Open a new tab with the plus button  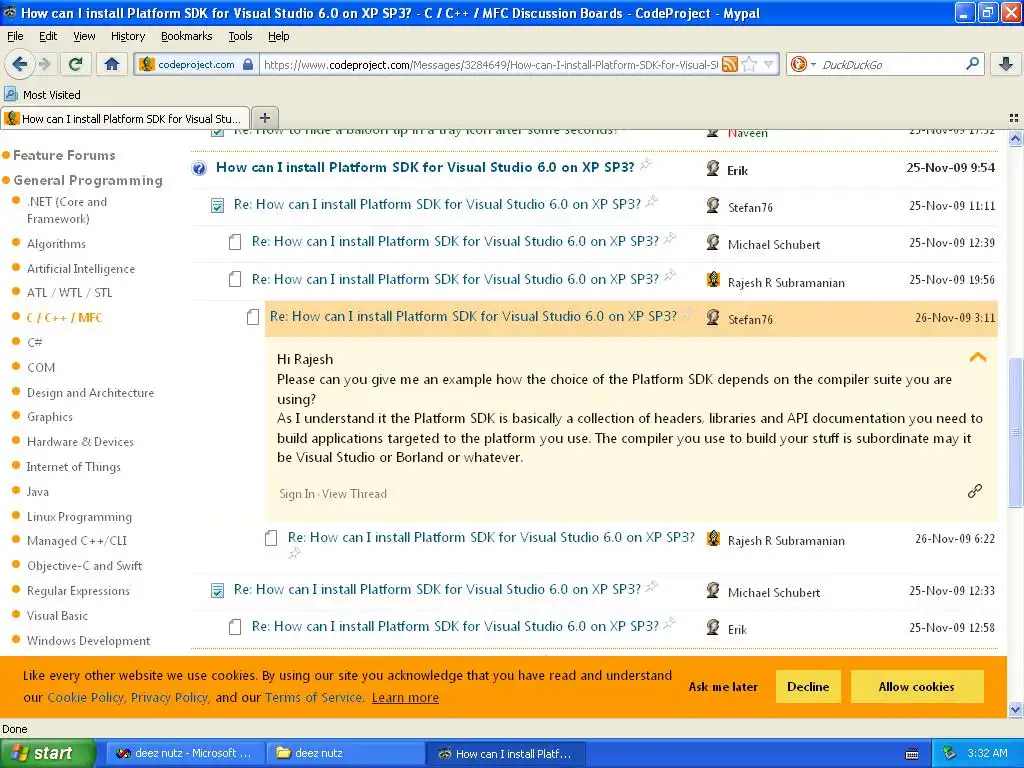tap(264, 118)
